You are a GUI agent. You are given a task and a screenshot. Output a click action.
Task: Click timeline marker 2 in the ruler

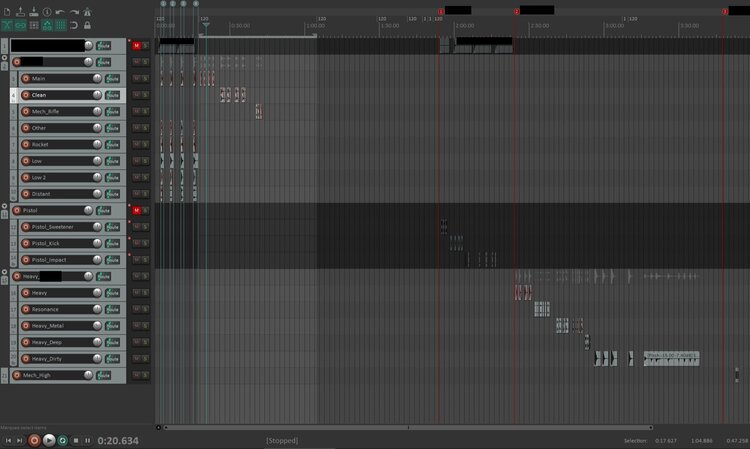click(517, 11)
